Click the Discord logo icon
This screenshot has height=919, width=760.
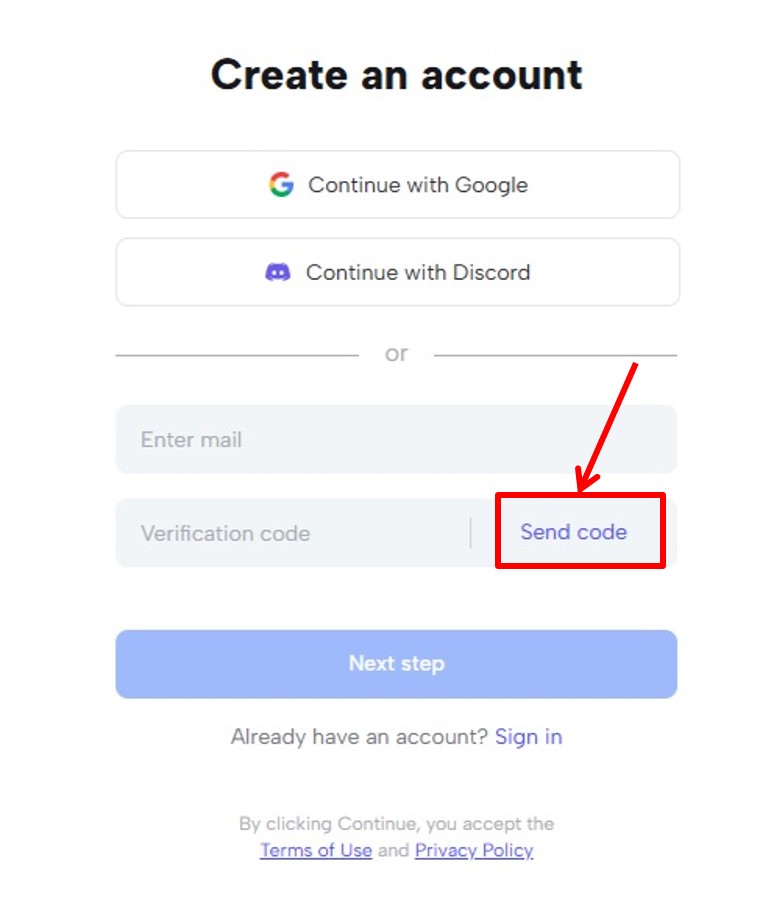(x=278, y=272)
